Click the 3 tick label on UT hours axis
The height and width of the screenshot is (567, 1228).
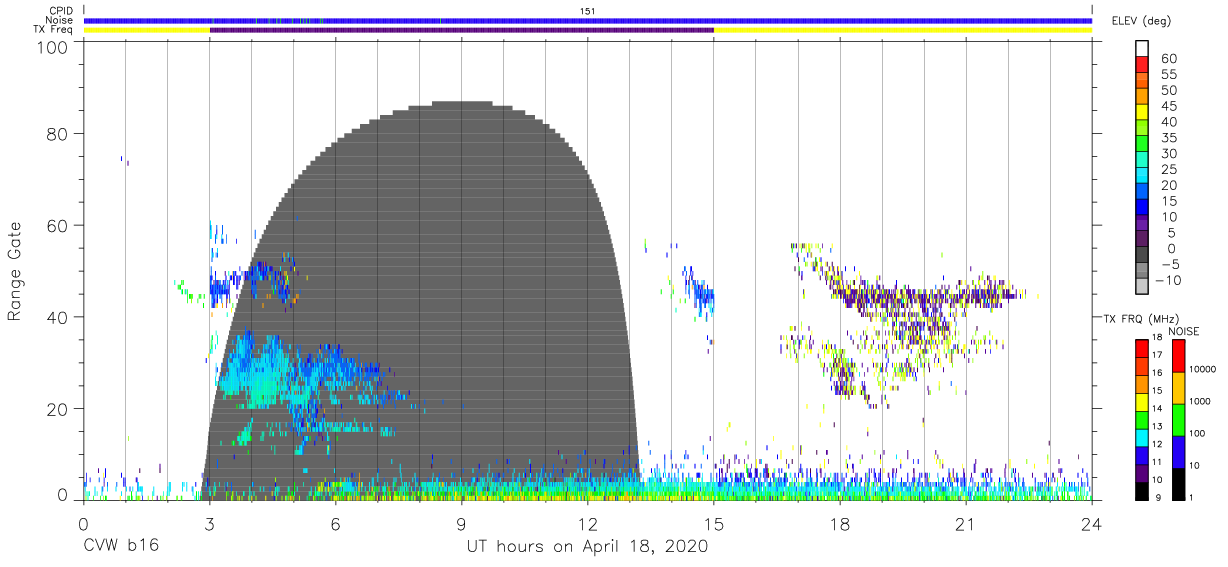point(209,525)
